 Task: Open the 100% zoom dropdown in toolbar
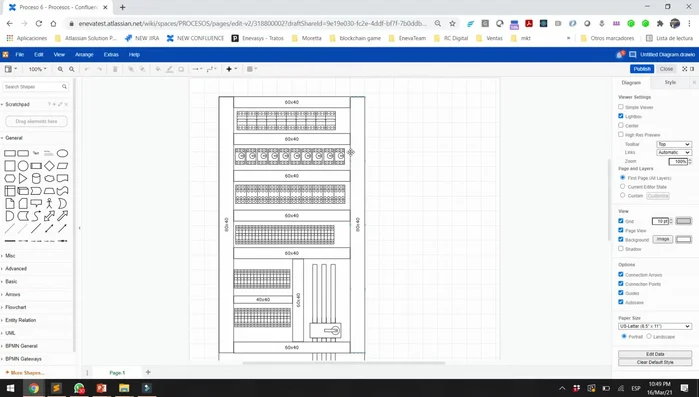(x=37, y=69)
